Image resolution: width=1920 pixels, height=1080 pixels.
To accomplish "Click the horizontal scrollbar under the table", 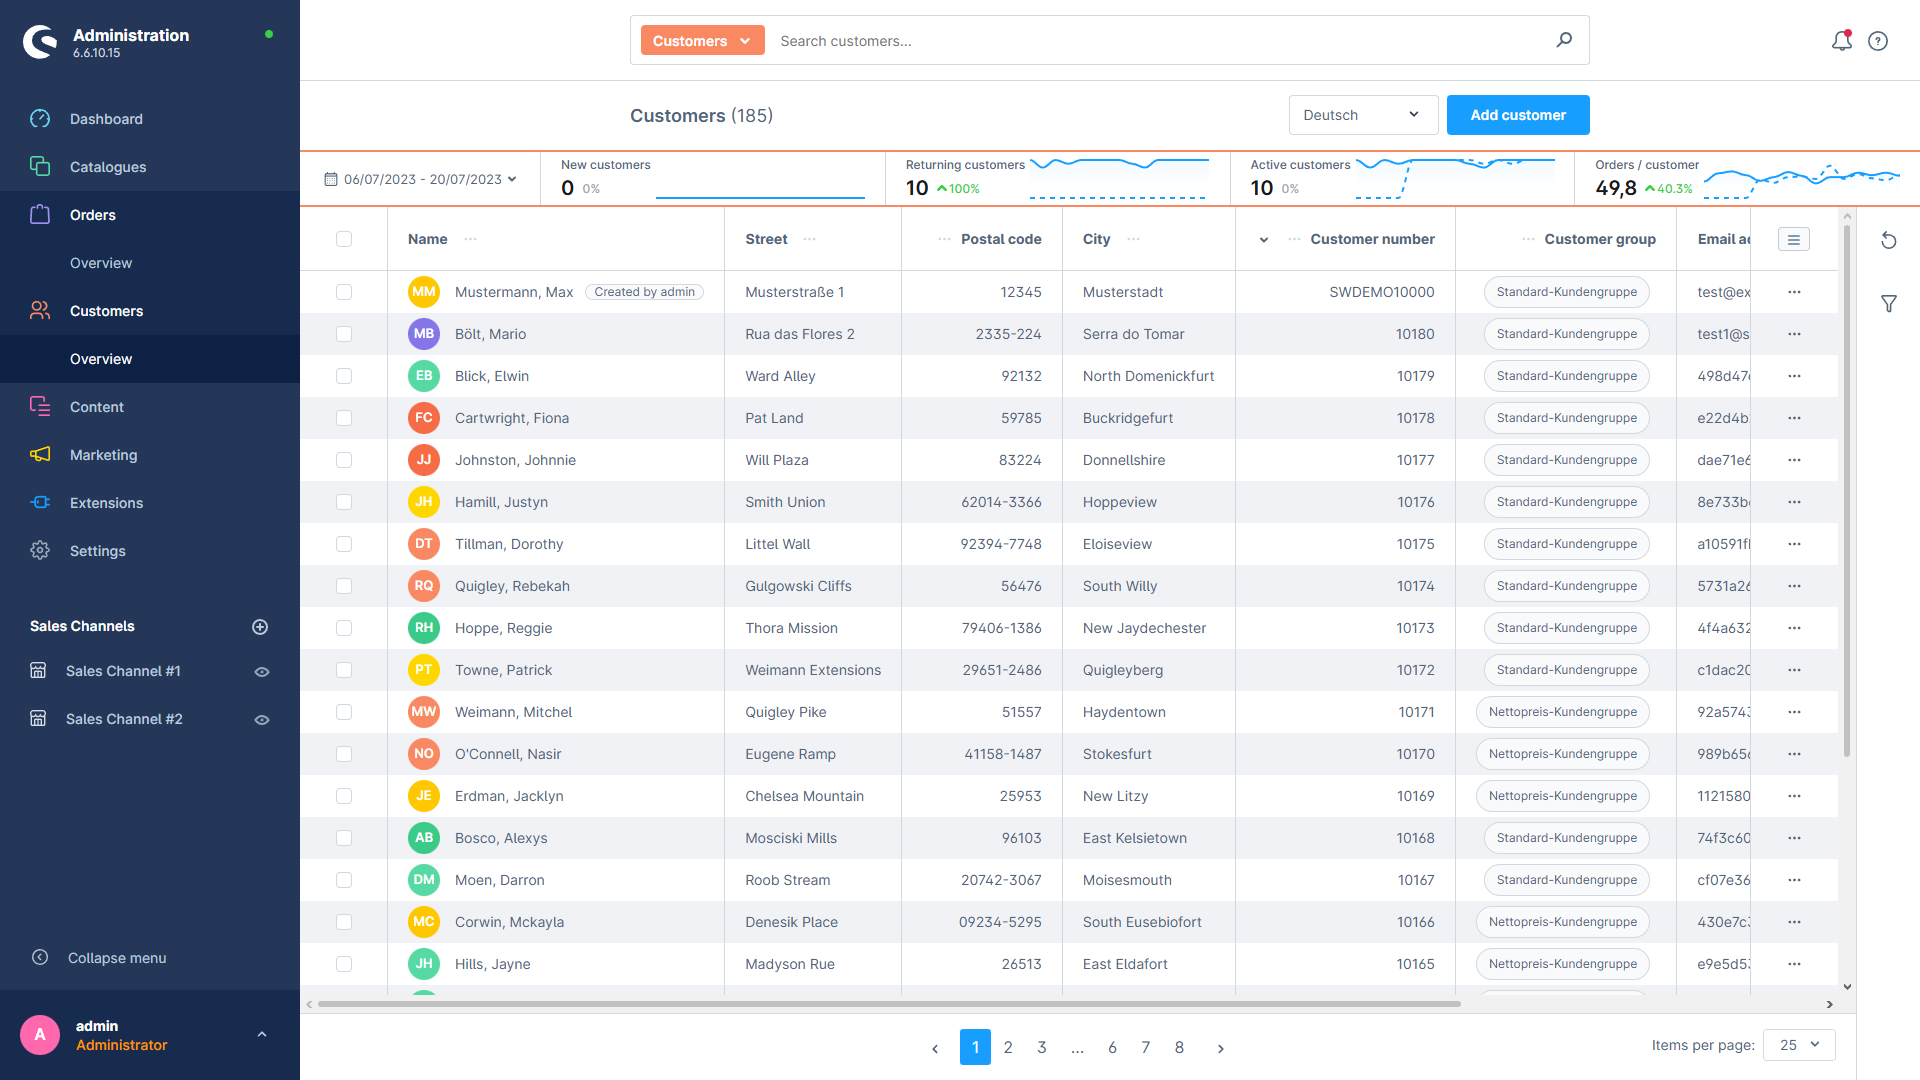I will [888, 1004].
